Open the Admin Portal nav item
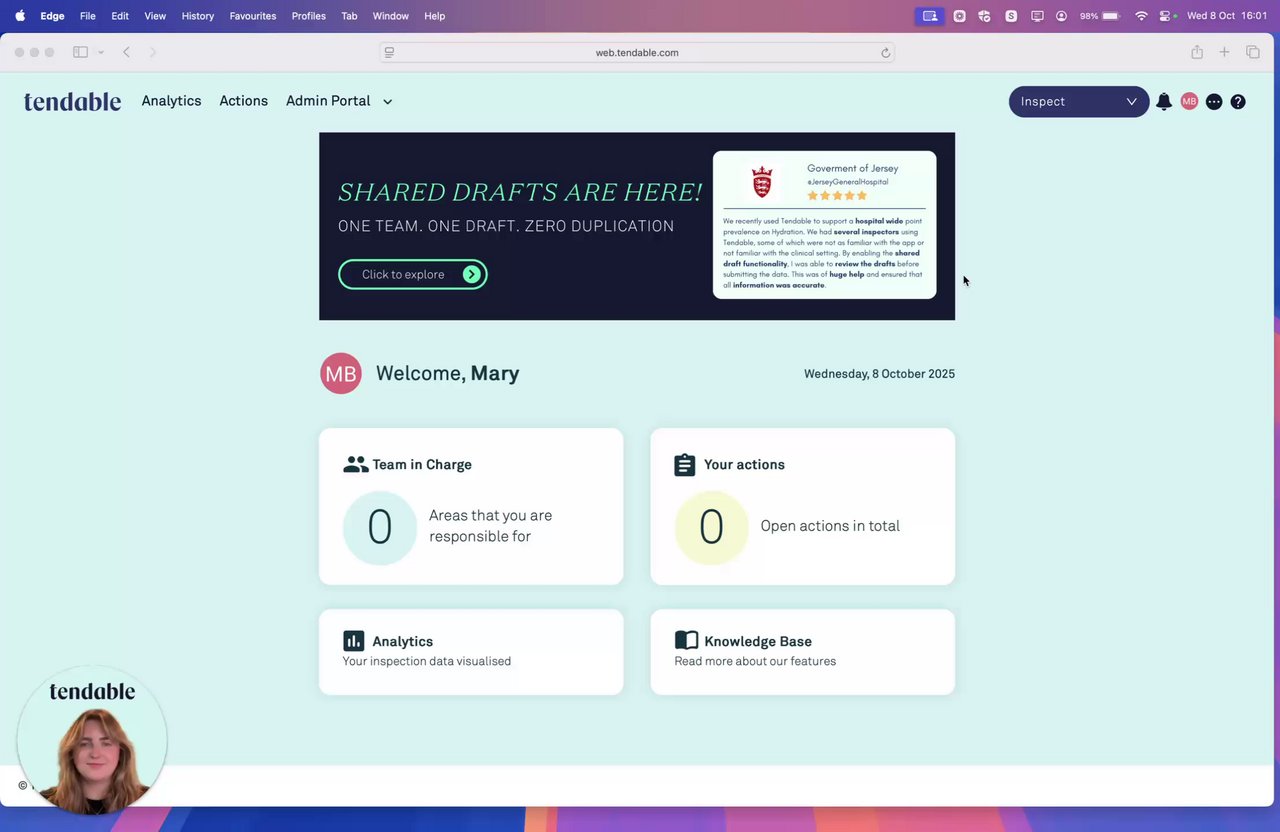1280x832 pixels. click(x=328, y=101)
